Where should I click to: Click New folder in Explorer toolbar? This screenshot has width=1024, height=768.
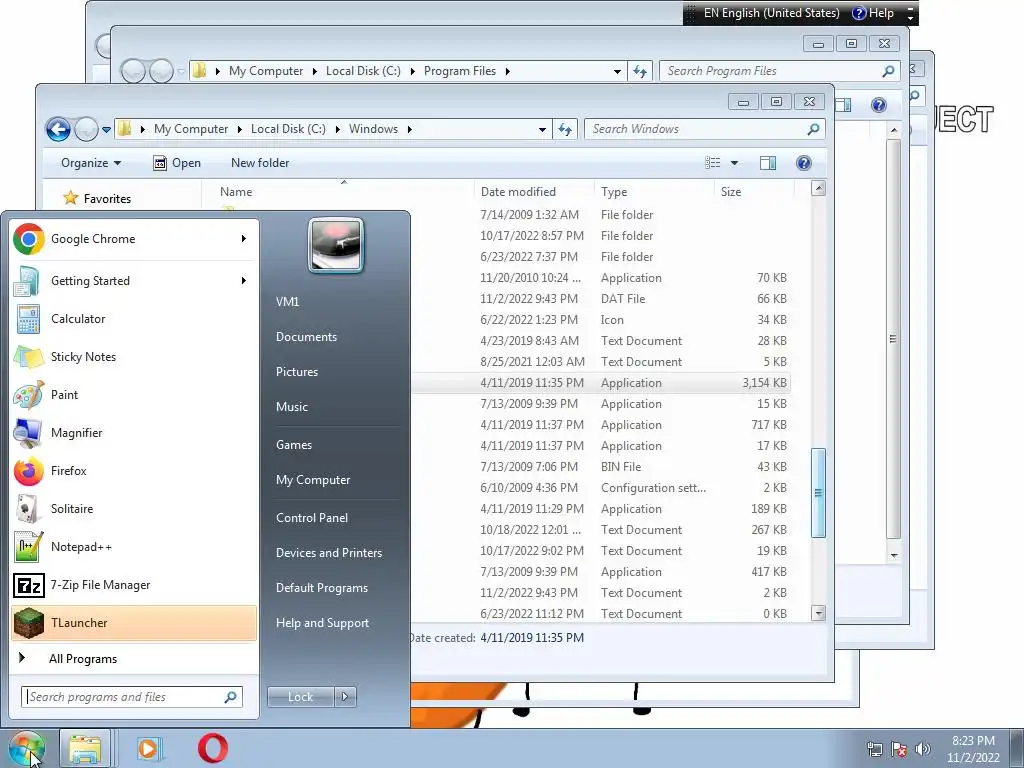click(260, 163)
